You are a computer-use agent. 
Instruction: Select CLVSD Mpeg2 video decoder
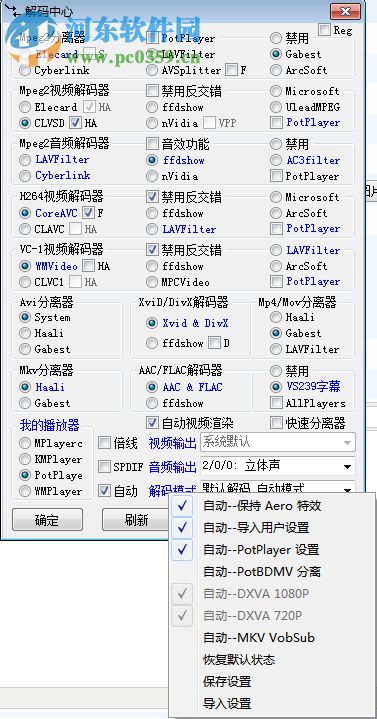[24, 123]
